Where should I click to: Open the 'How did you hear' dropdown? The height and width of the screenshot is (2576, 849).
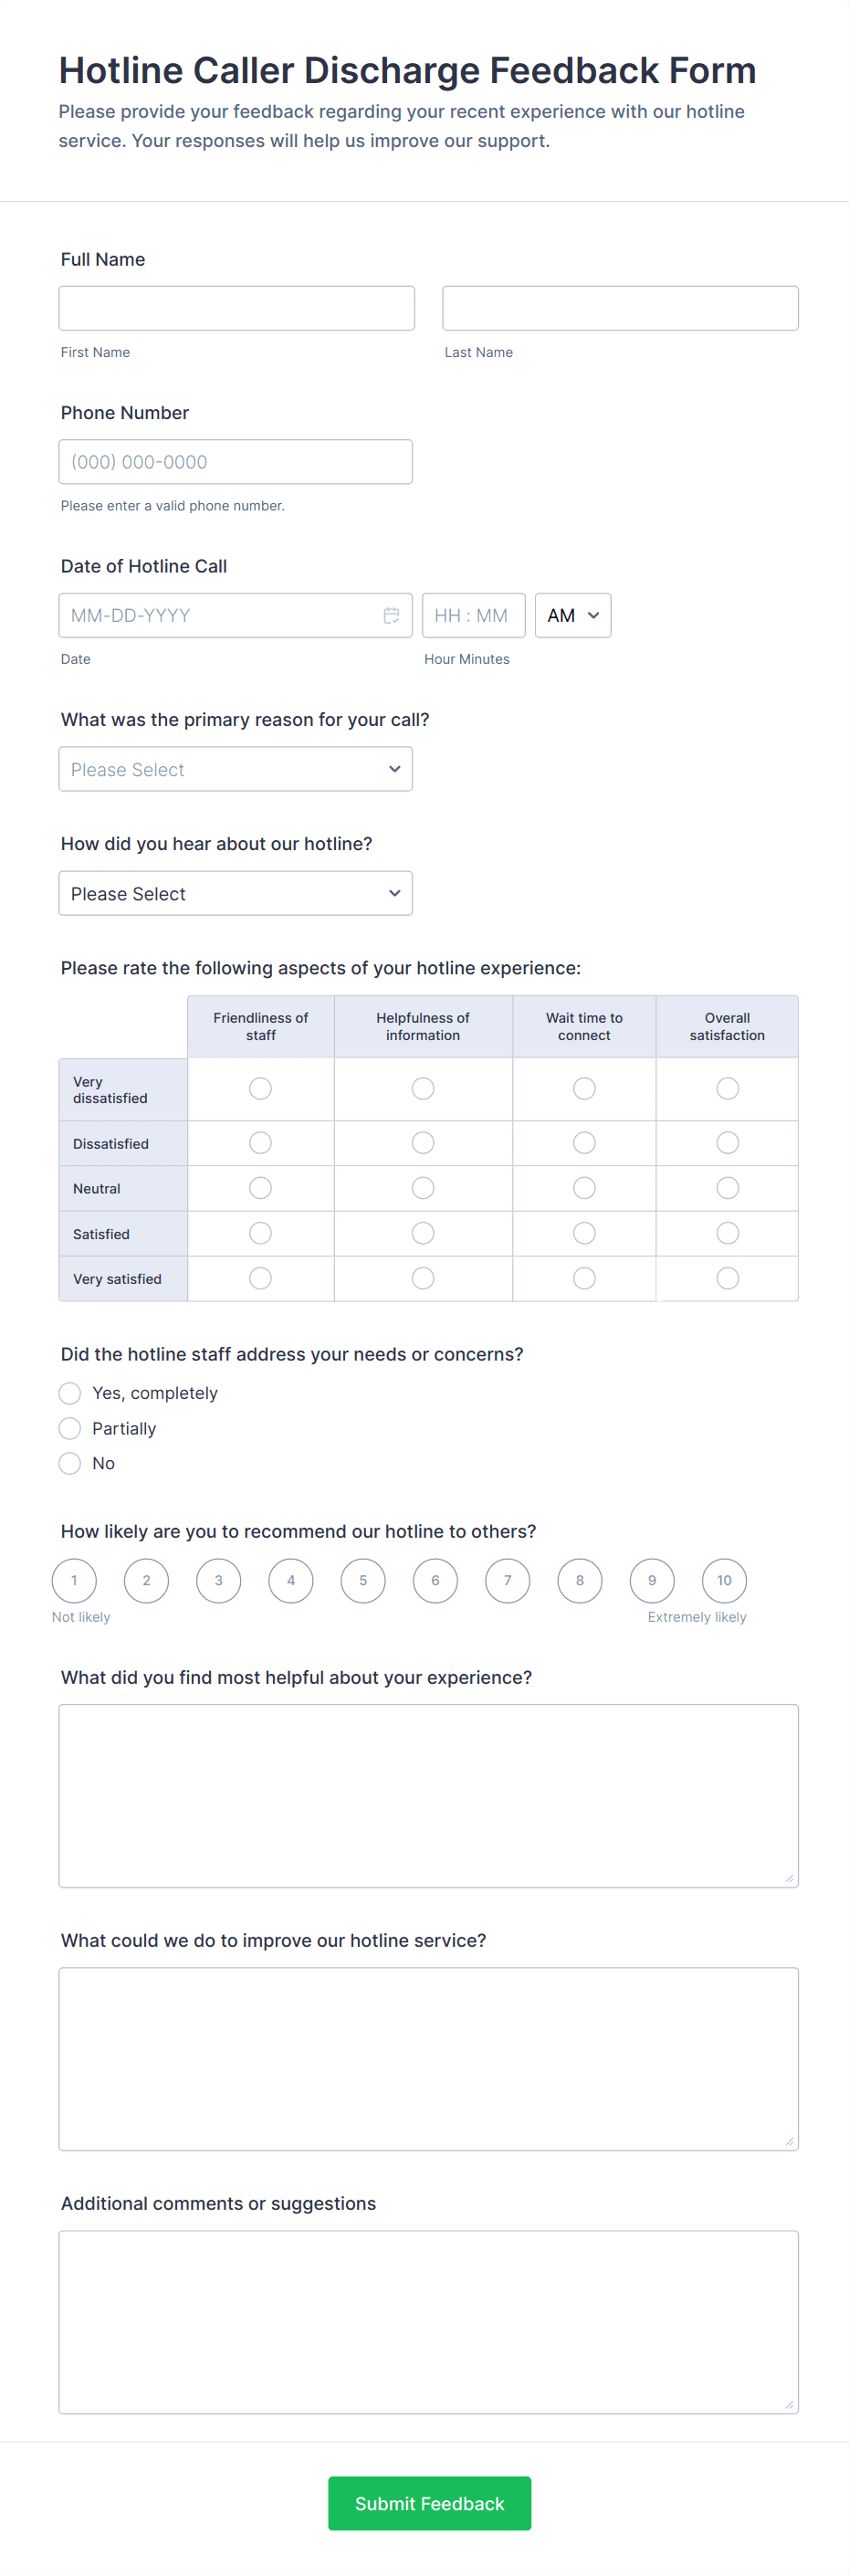coord(235,893)
